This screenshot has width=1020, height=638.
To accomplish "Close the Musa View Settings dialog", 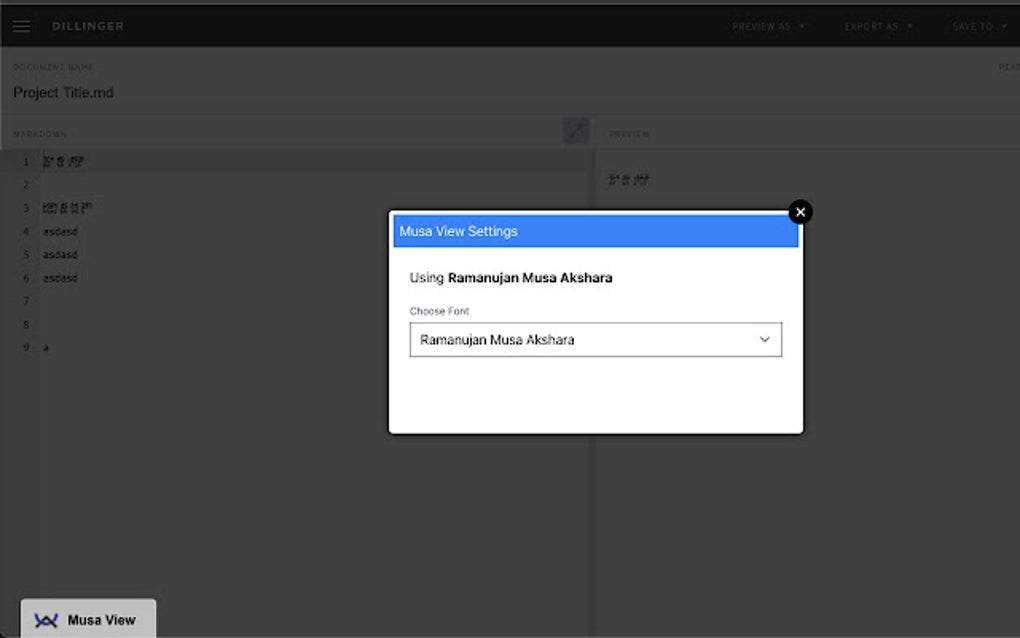I will pos(800,212).
